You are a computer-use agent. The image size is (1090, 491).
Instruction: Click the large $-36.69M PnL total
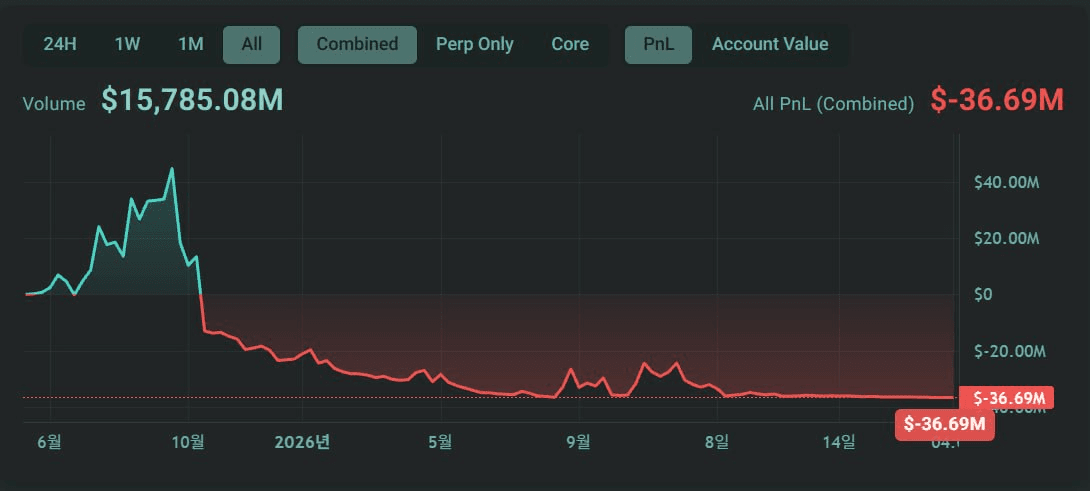pos(998,100)
